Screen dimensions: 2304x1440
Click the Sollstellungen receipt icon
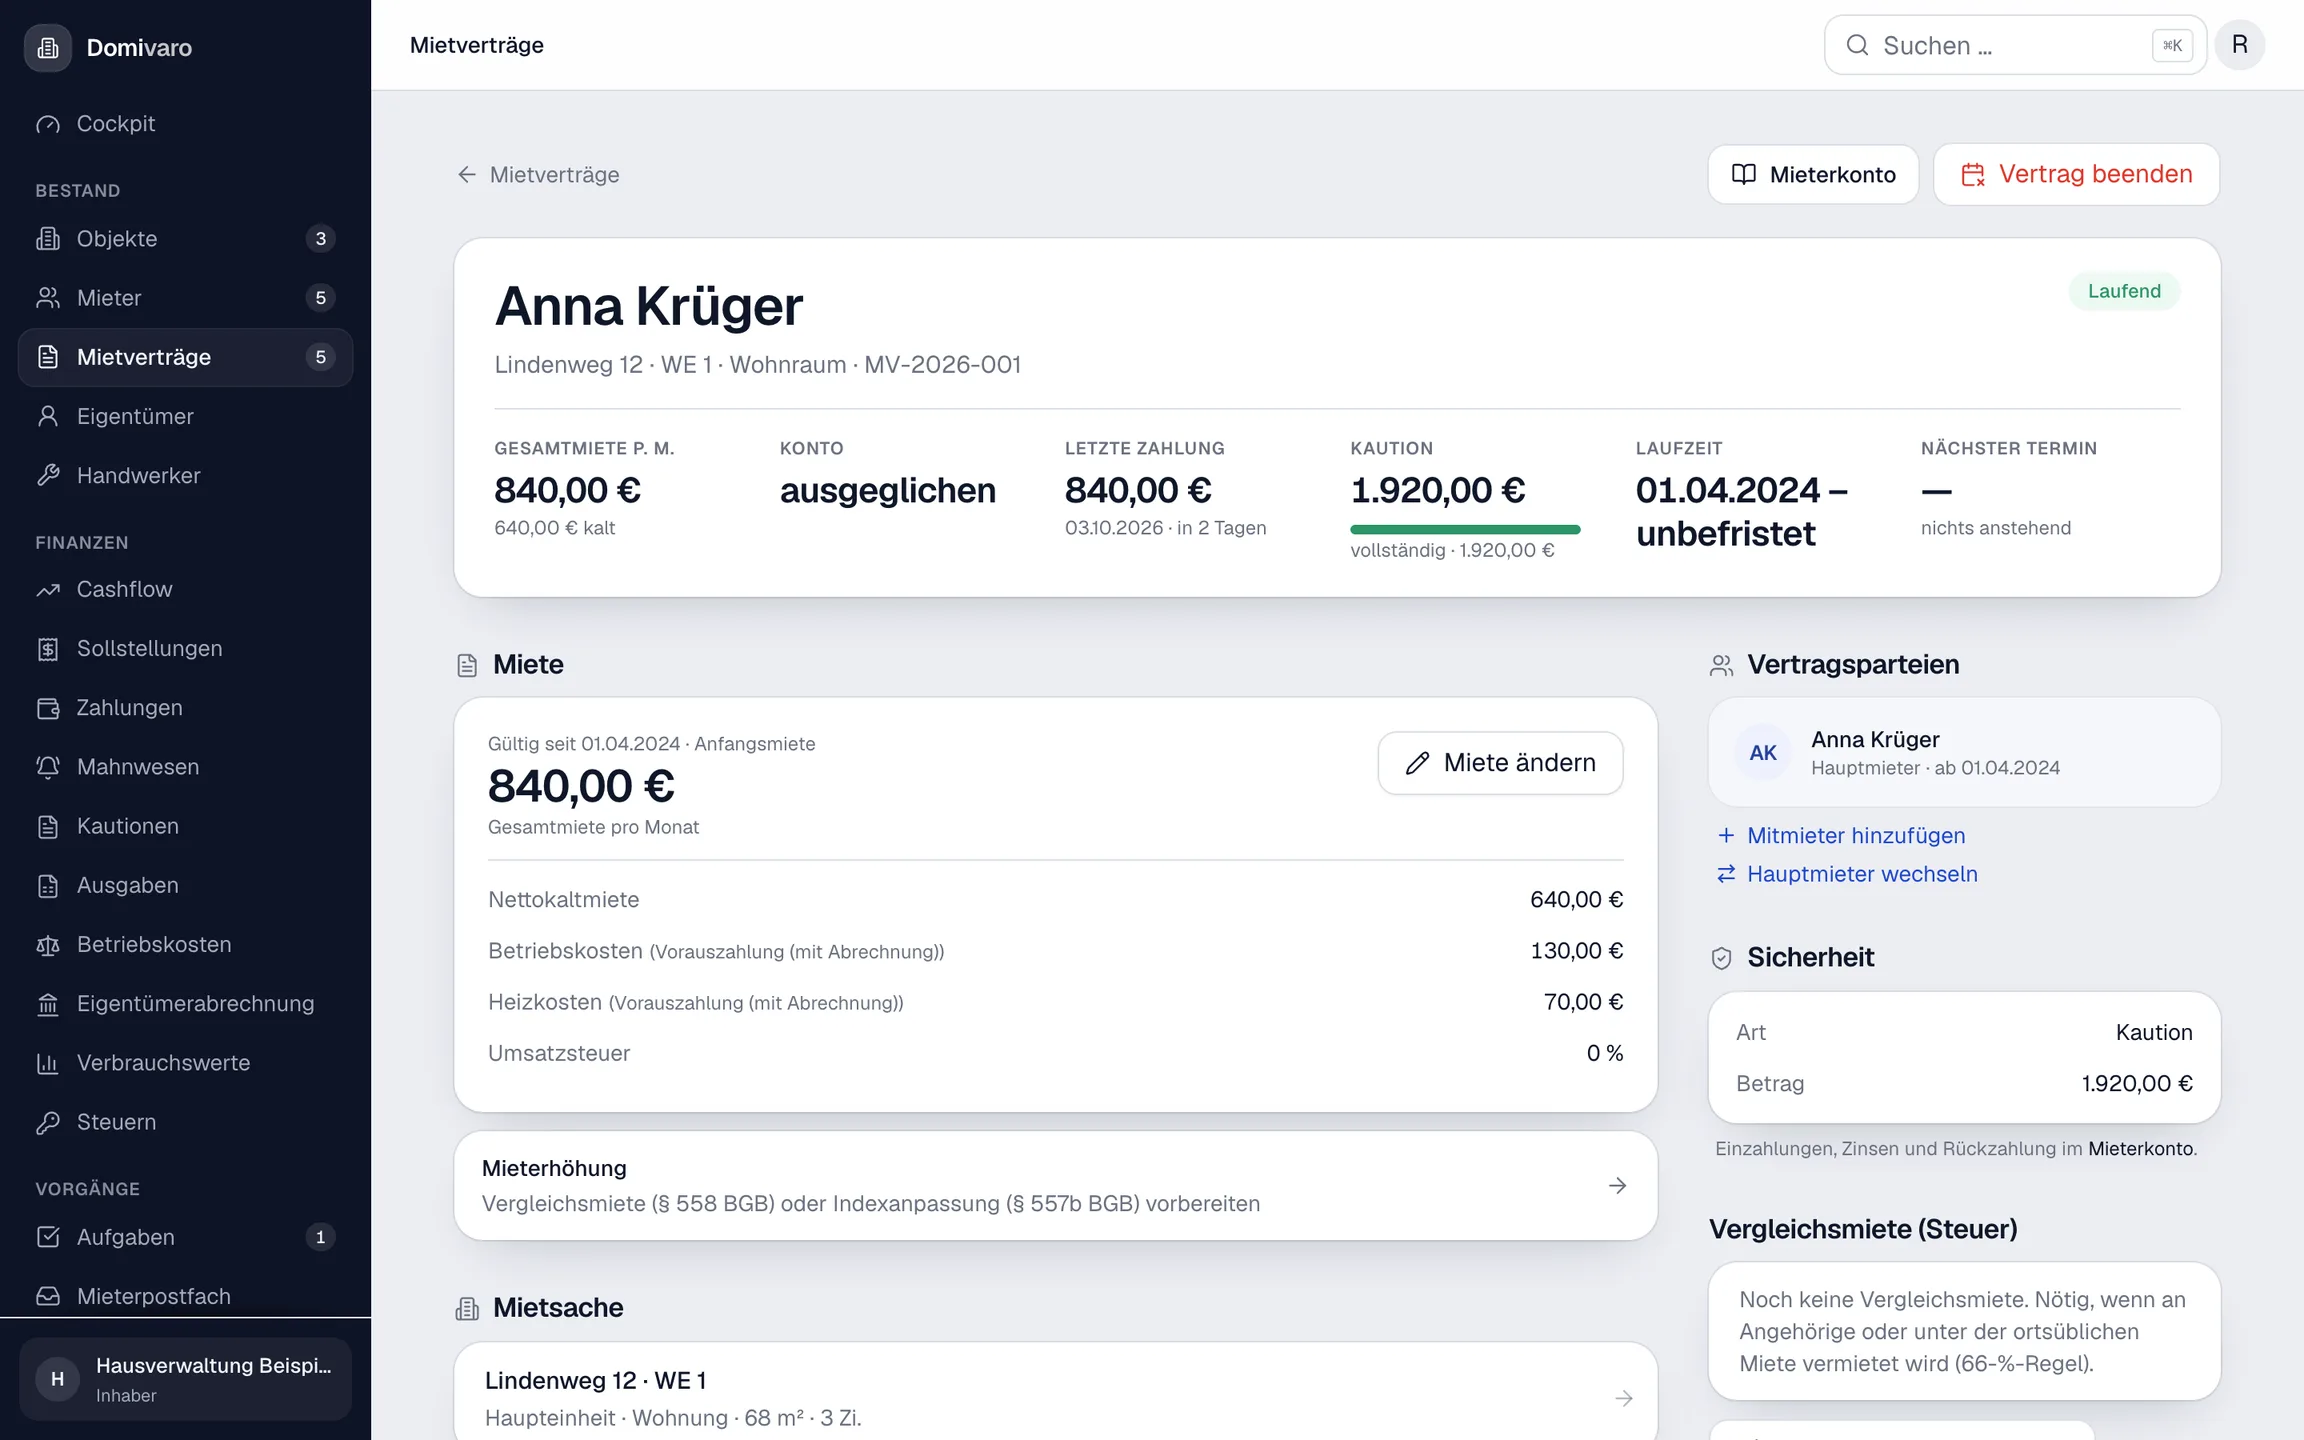[48, 649]
